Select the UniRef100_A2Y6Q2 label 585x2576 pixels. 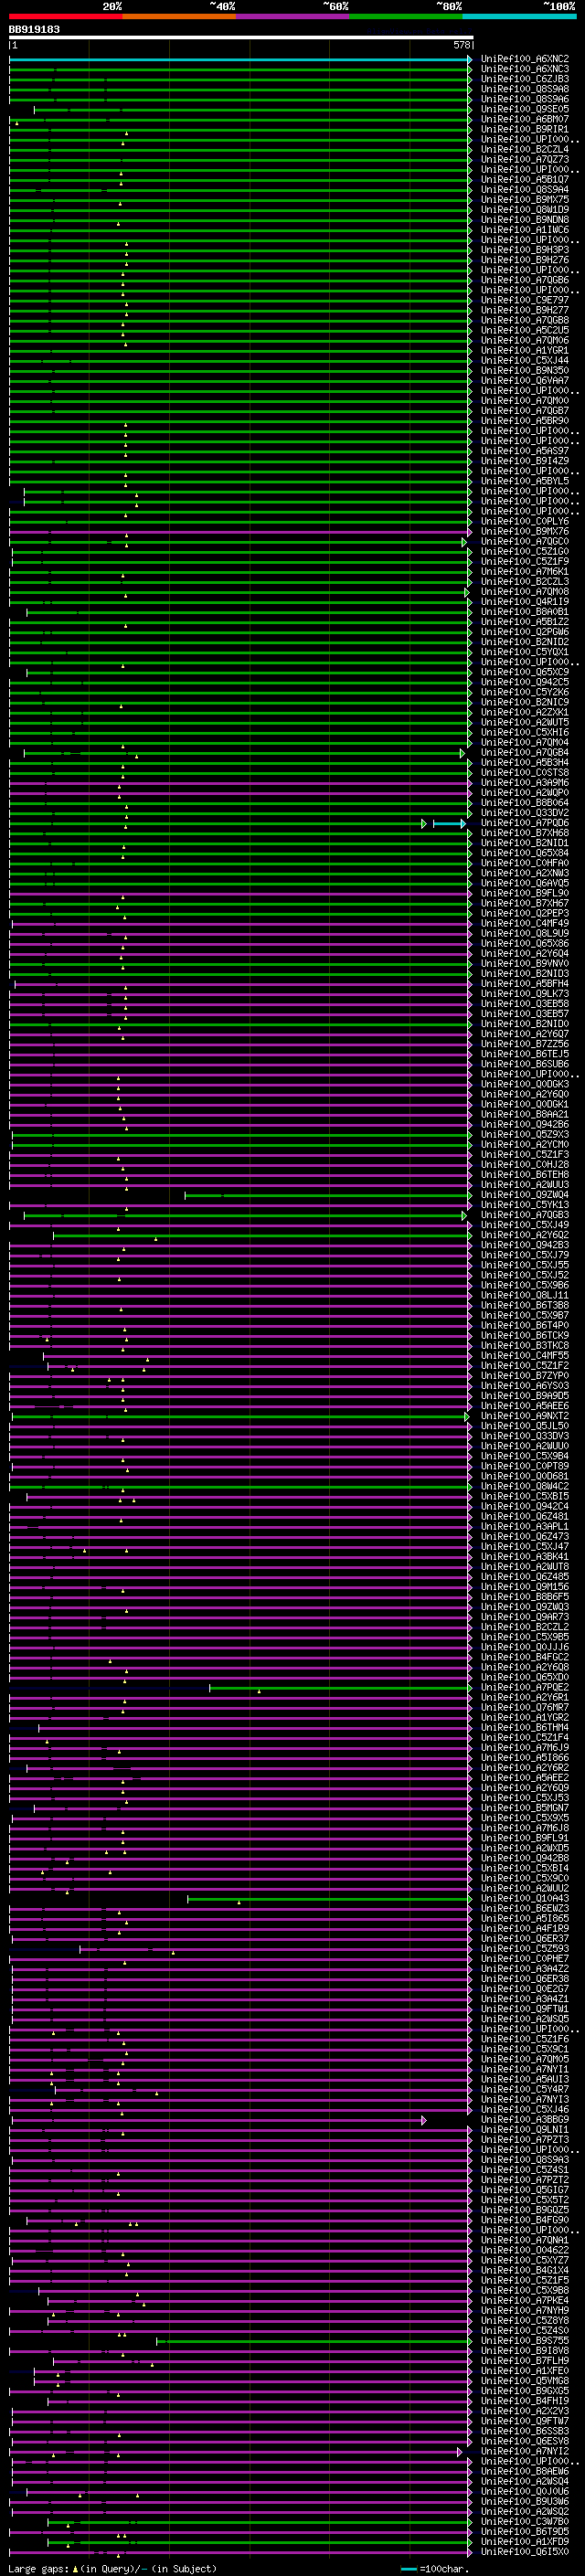[525, 1235]
